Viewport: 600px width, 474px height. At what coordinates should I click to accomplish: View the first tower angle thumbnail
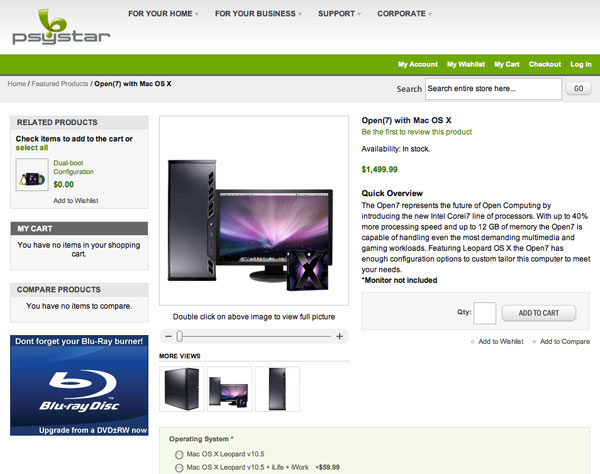(182, 389)
